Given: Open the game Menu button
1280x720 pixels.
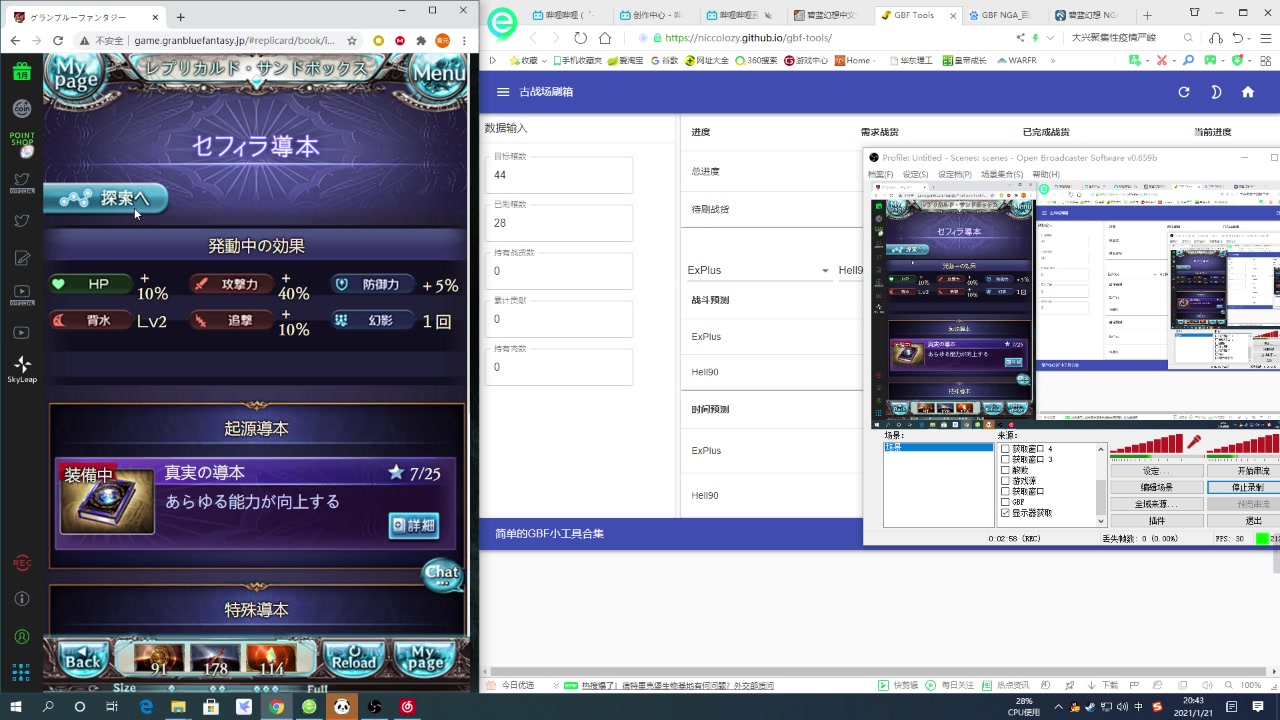Looking at the screenshot, I should (438, 73).
